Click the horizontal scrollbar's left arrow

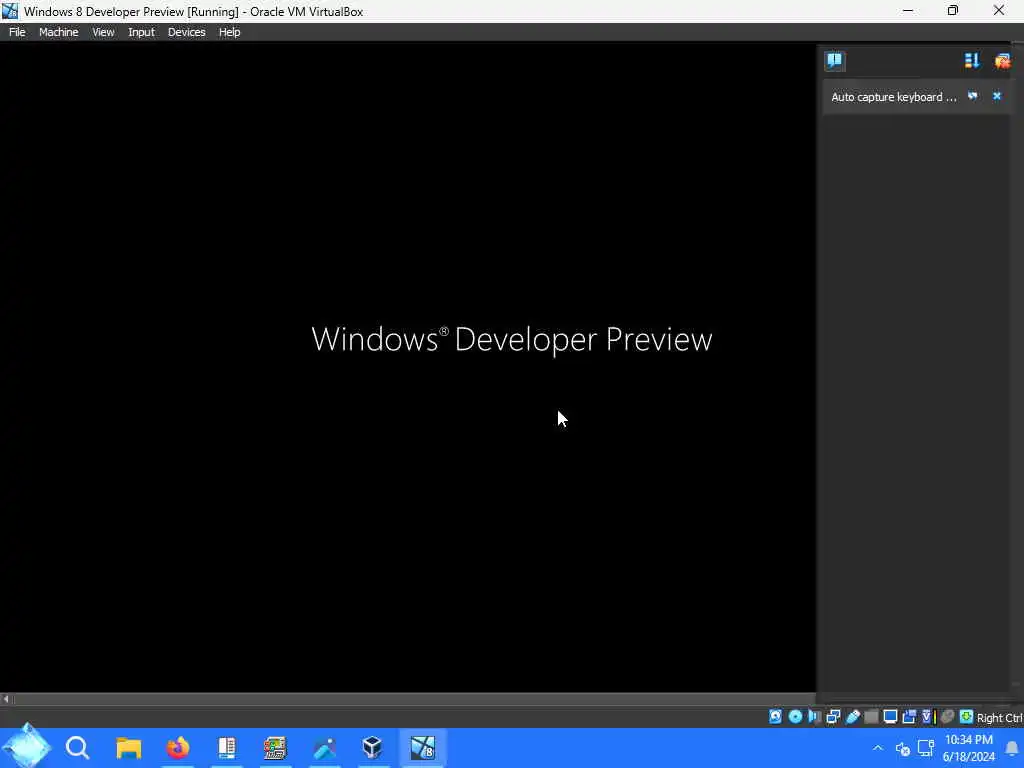(x=6, y=699)
